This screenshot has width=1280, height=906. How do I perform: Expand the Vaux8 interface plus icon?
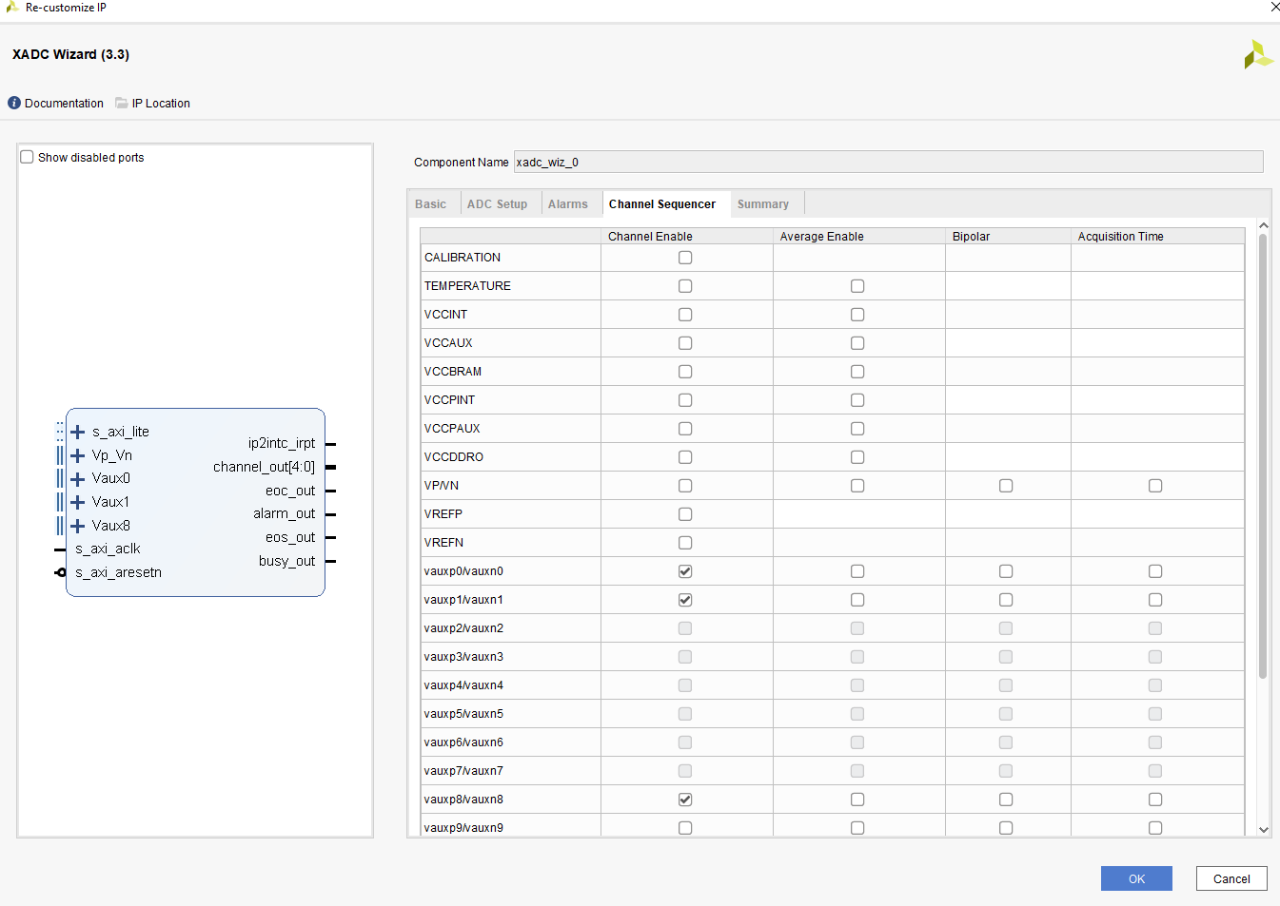[x=78, y=526]
